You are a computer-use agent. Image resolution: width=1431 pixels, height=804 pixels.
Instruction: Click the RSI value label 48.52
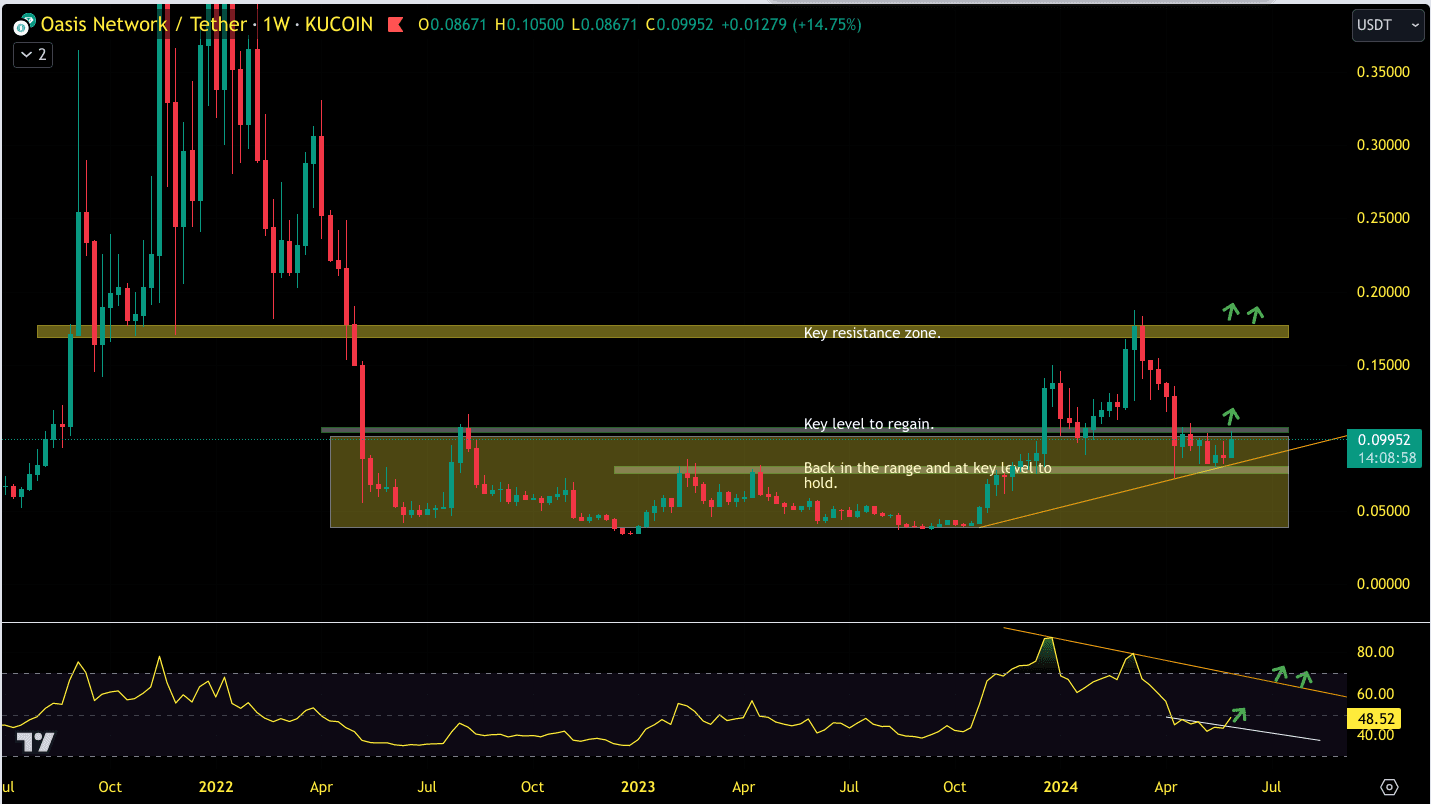1376,718
